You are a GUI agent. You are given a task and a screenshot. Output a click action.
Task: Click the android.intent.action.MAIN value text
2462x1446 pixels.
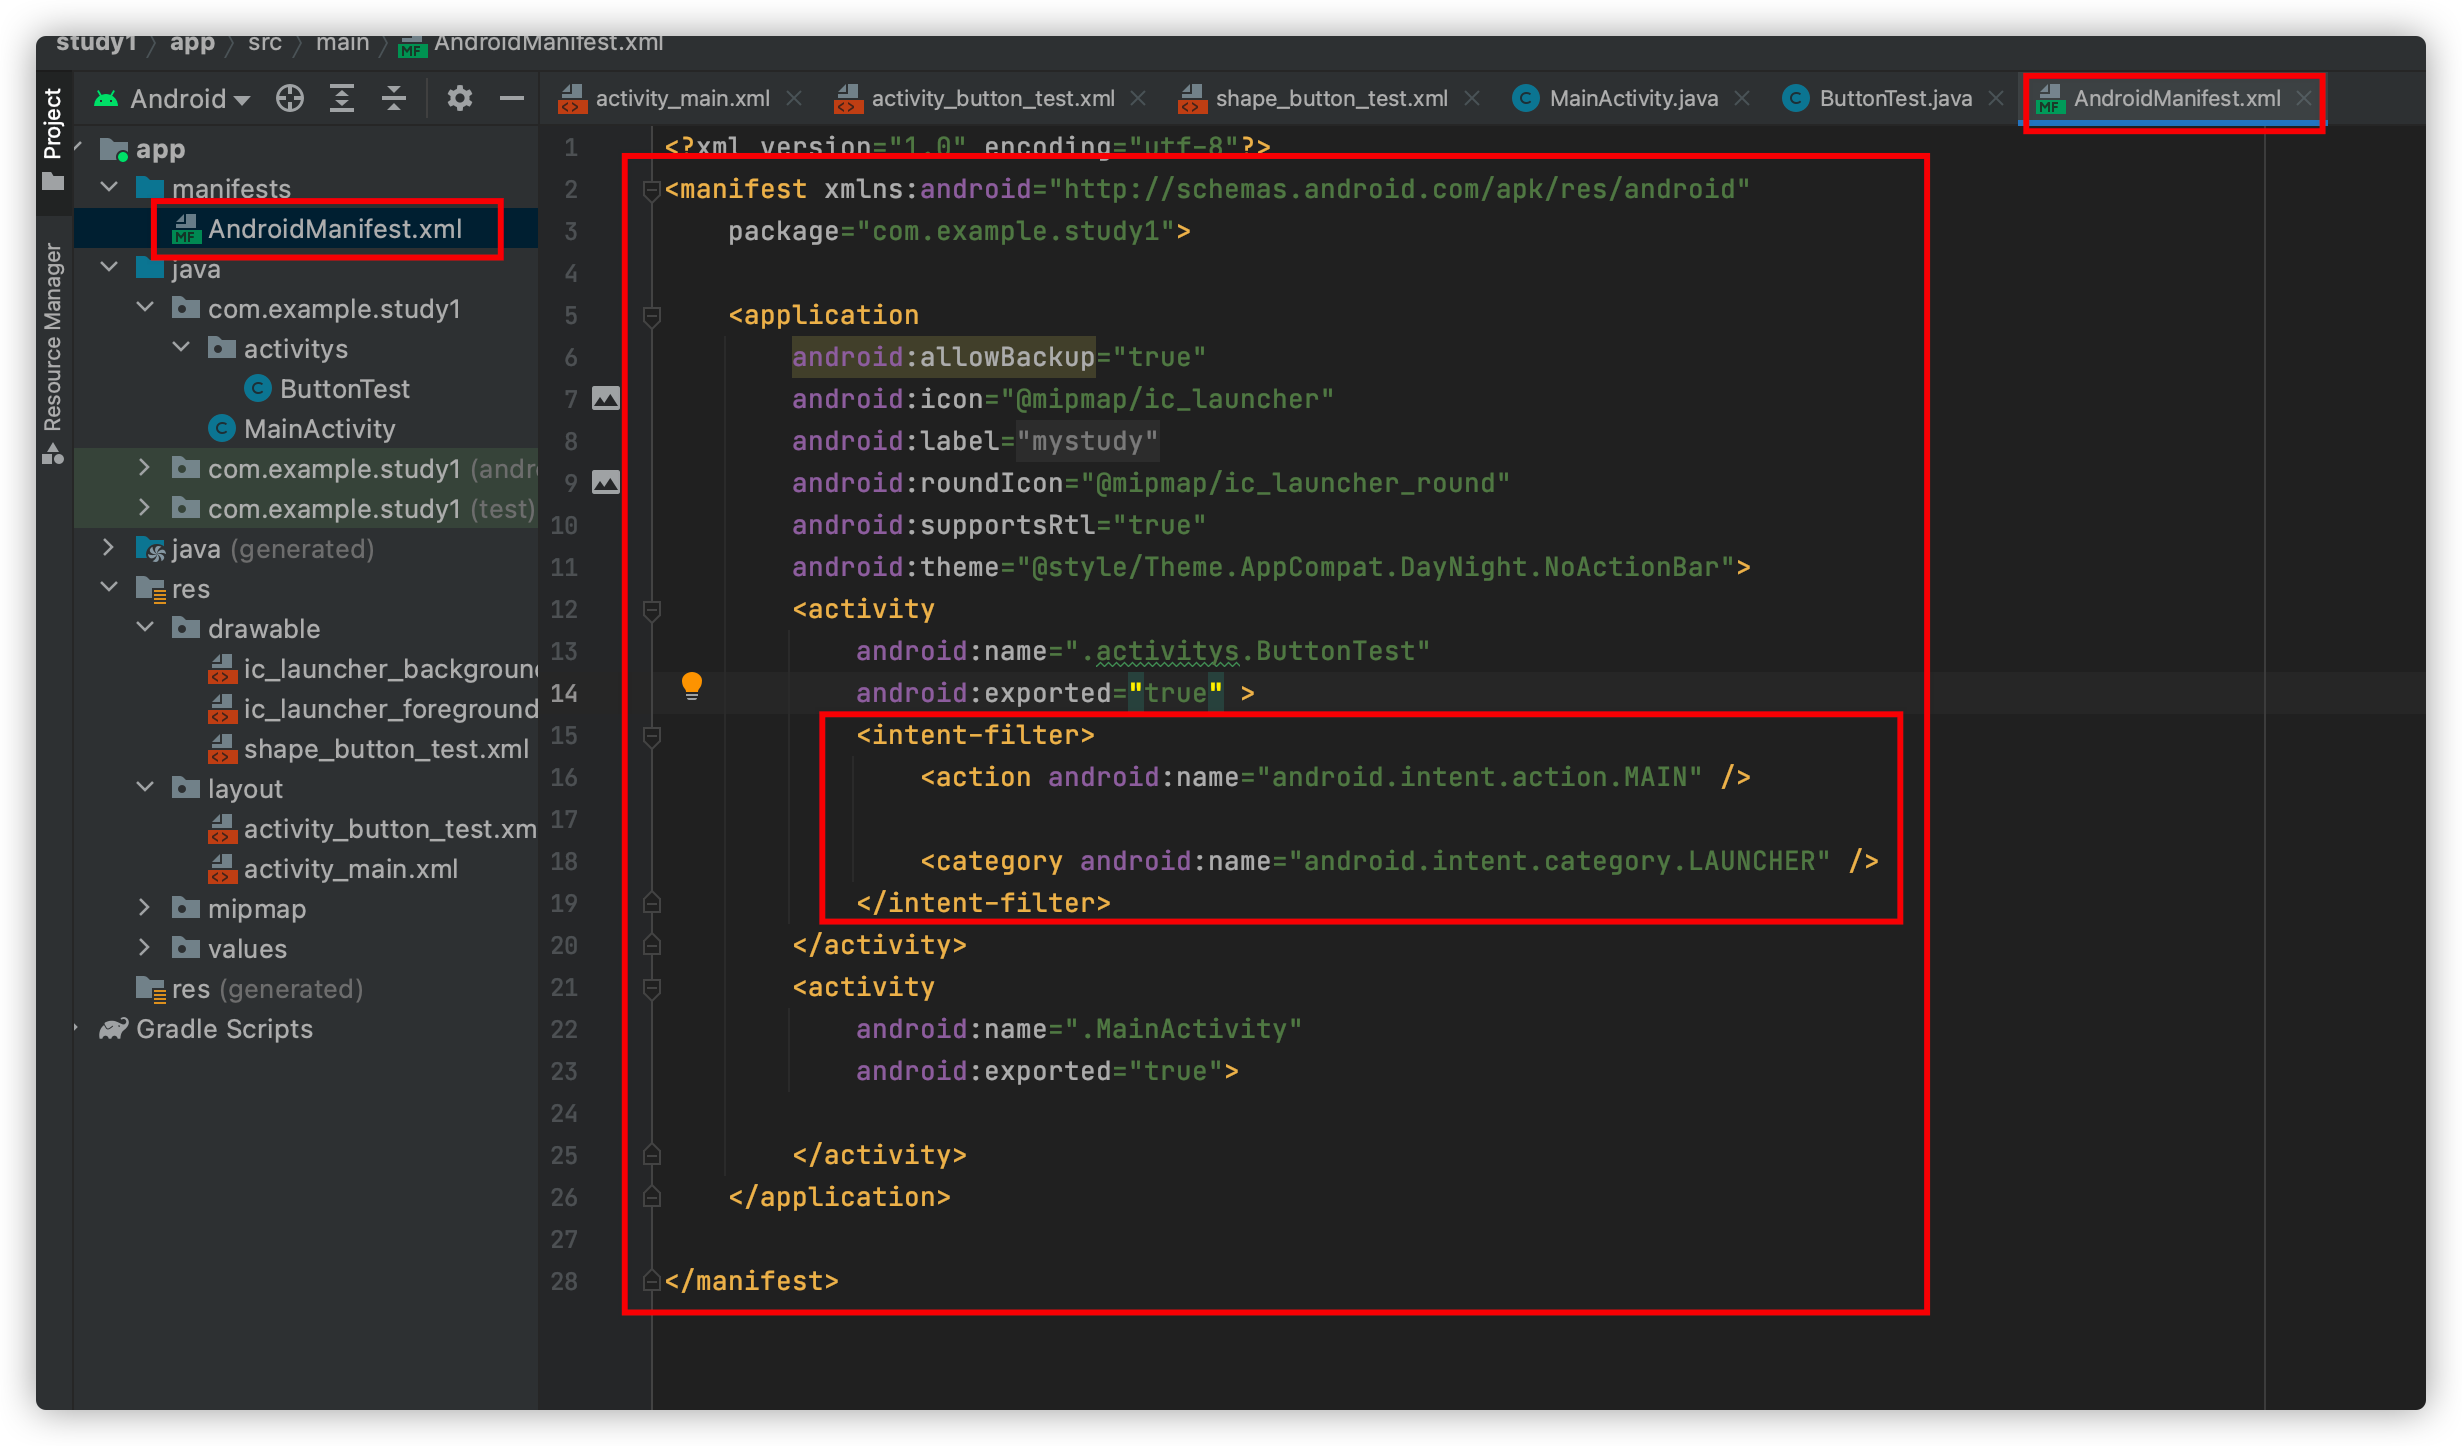tap(1479, 777)
